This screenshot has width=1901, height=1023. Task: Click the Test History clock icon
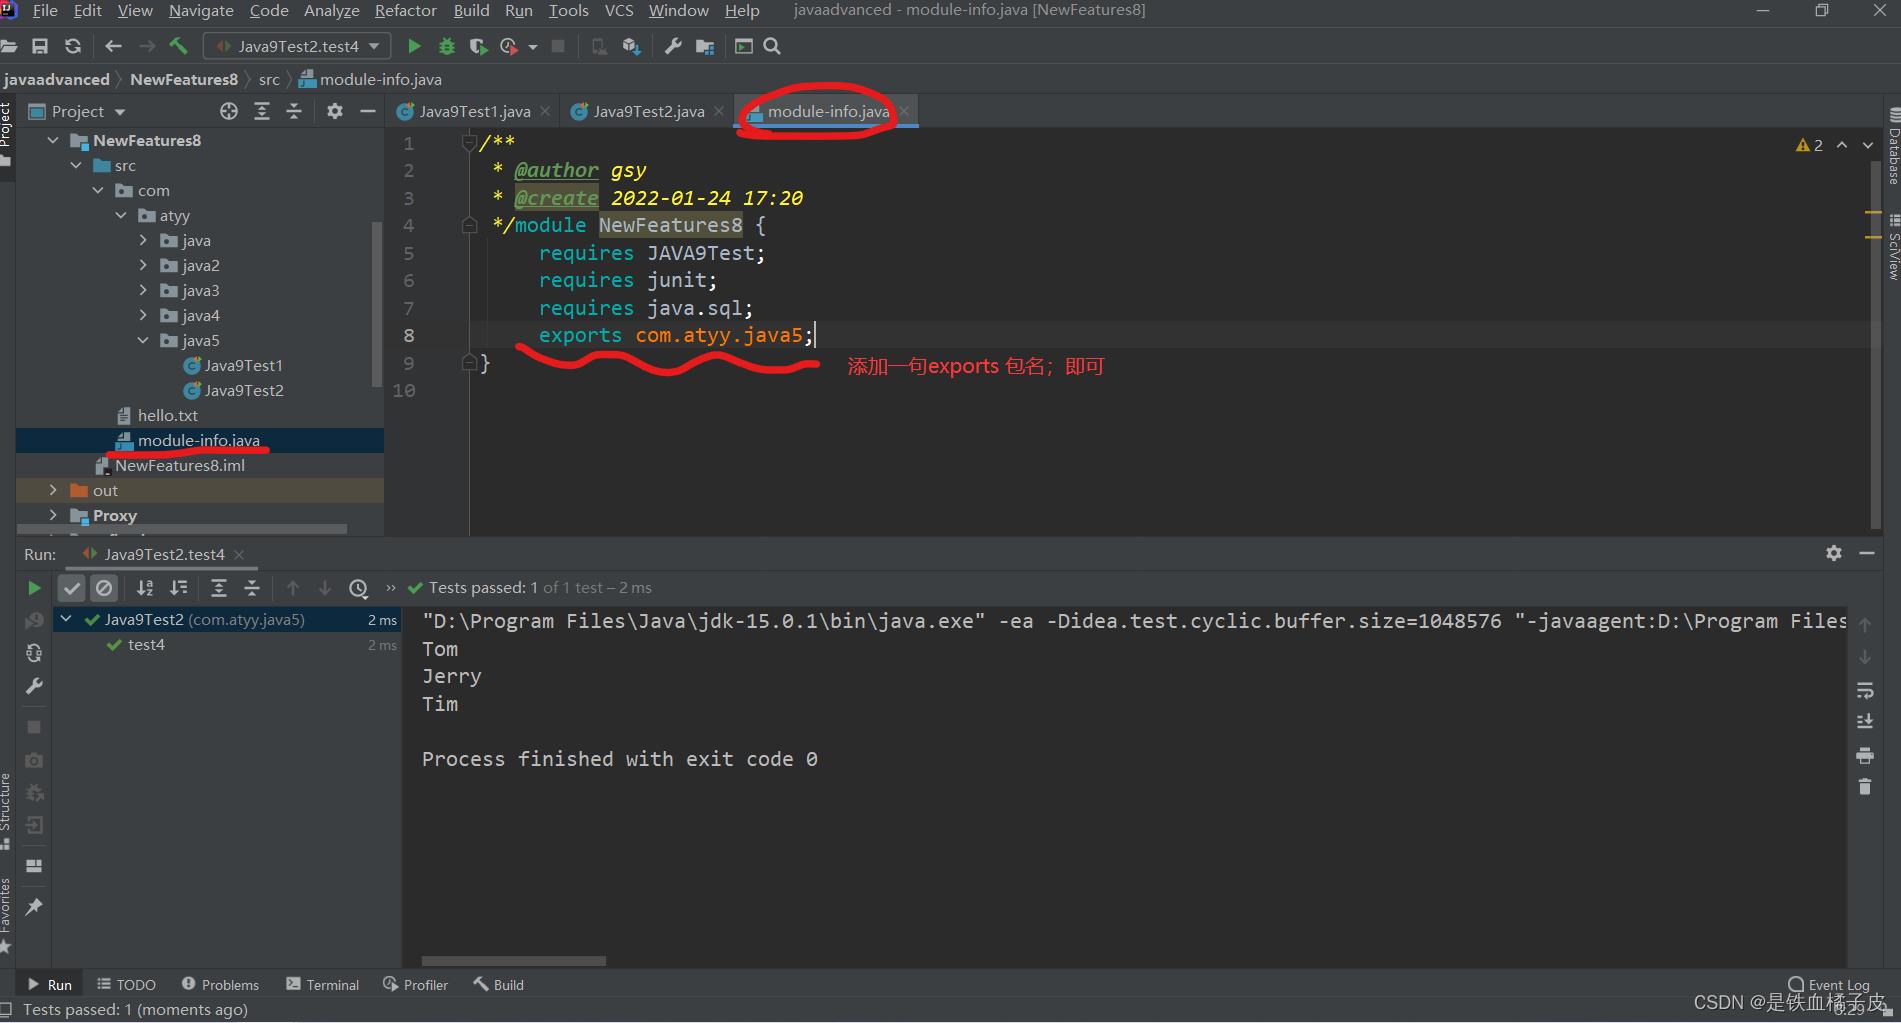click(x=359, y=588)
